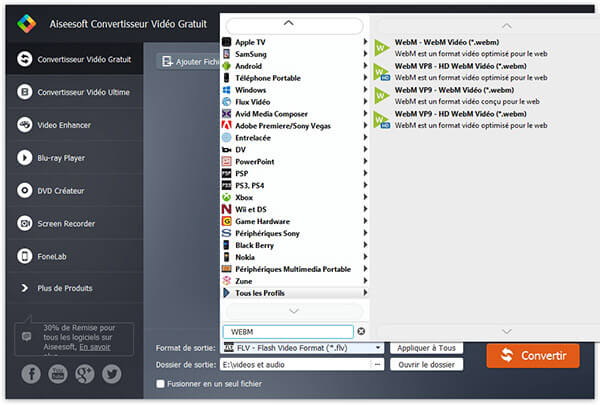Expand Plus de Produits in the sidebar

(x=72, y=289)
